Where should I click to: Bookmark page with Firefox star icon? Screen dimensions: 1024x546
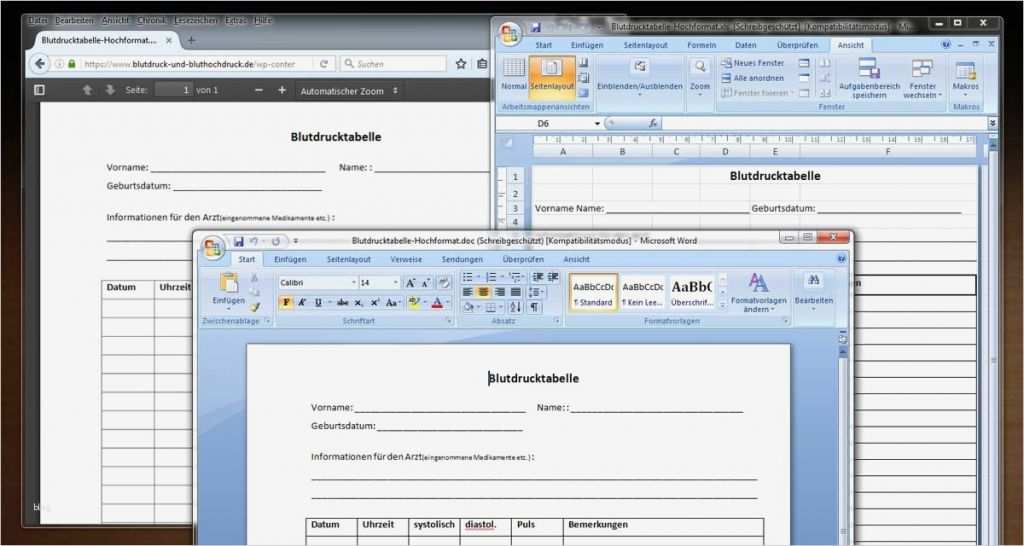pos(461,64)
